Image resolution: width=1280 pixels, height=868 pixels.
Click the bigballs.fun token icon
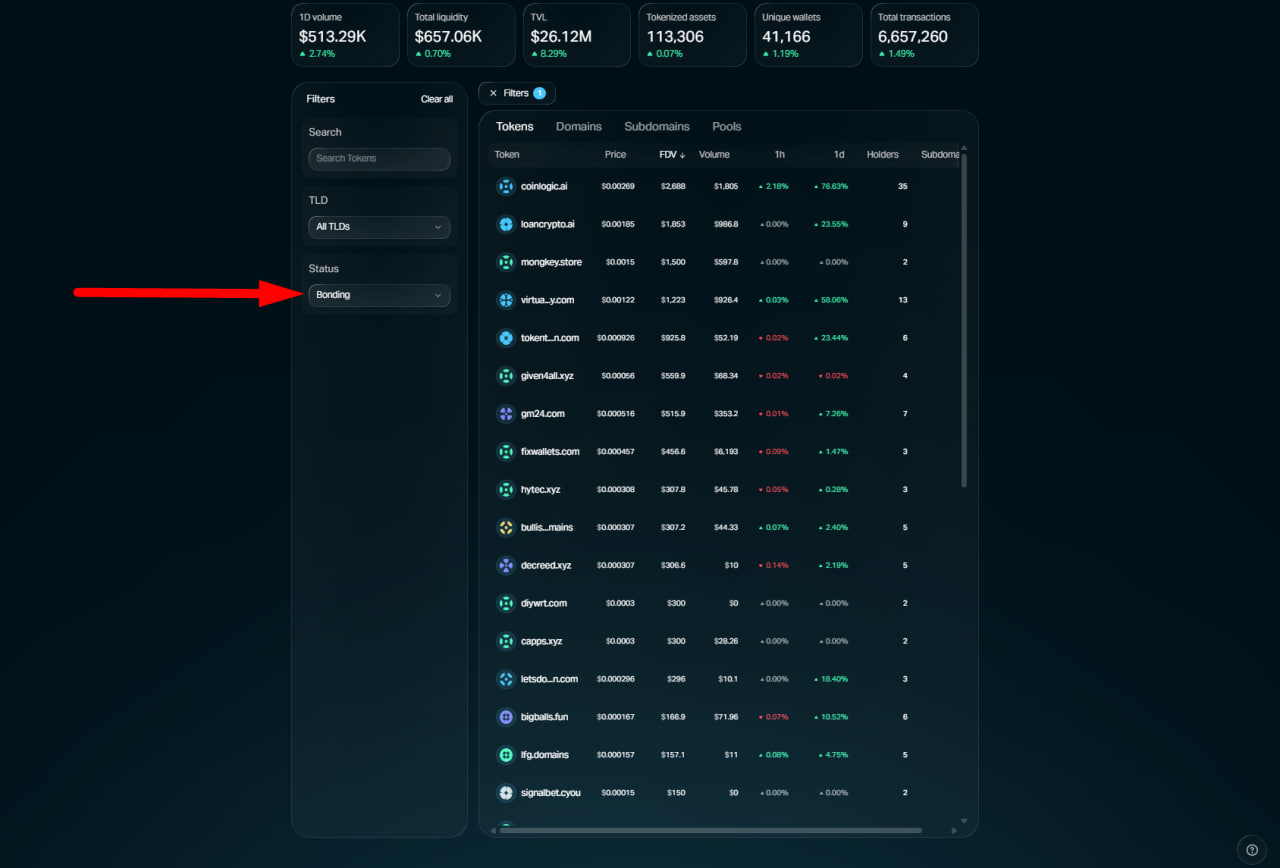(505, 717)
